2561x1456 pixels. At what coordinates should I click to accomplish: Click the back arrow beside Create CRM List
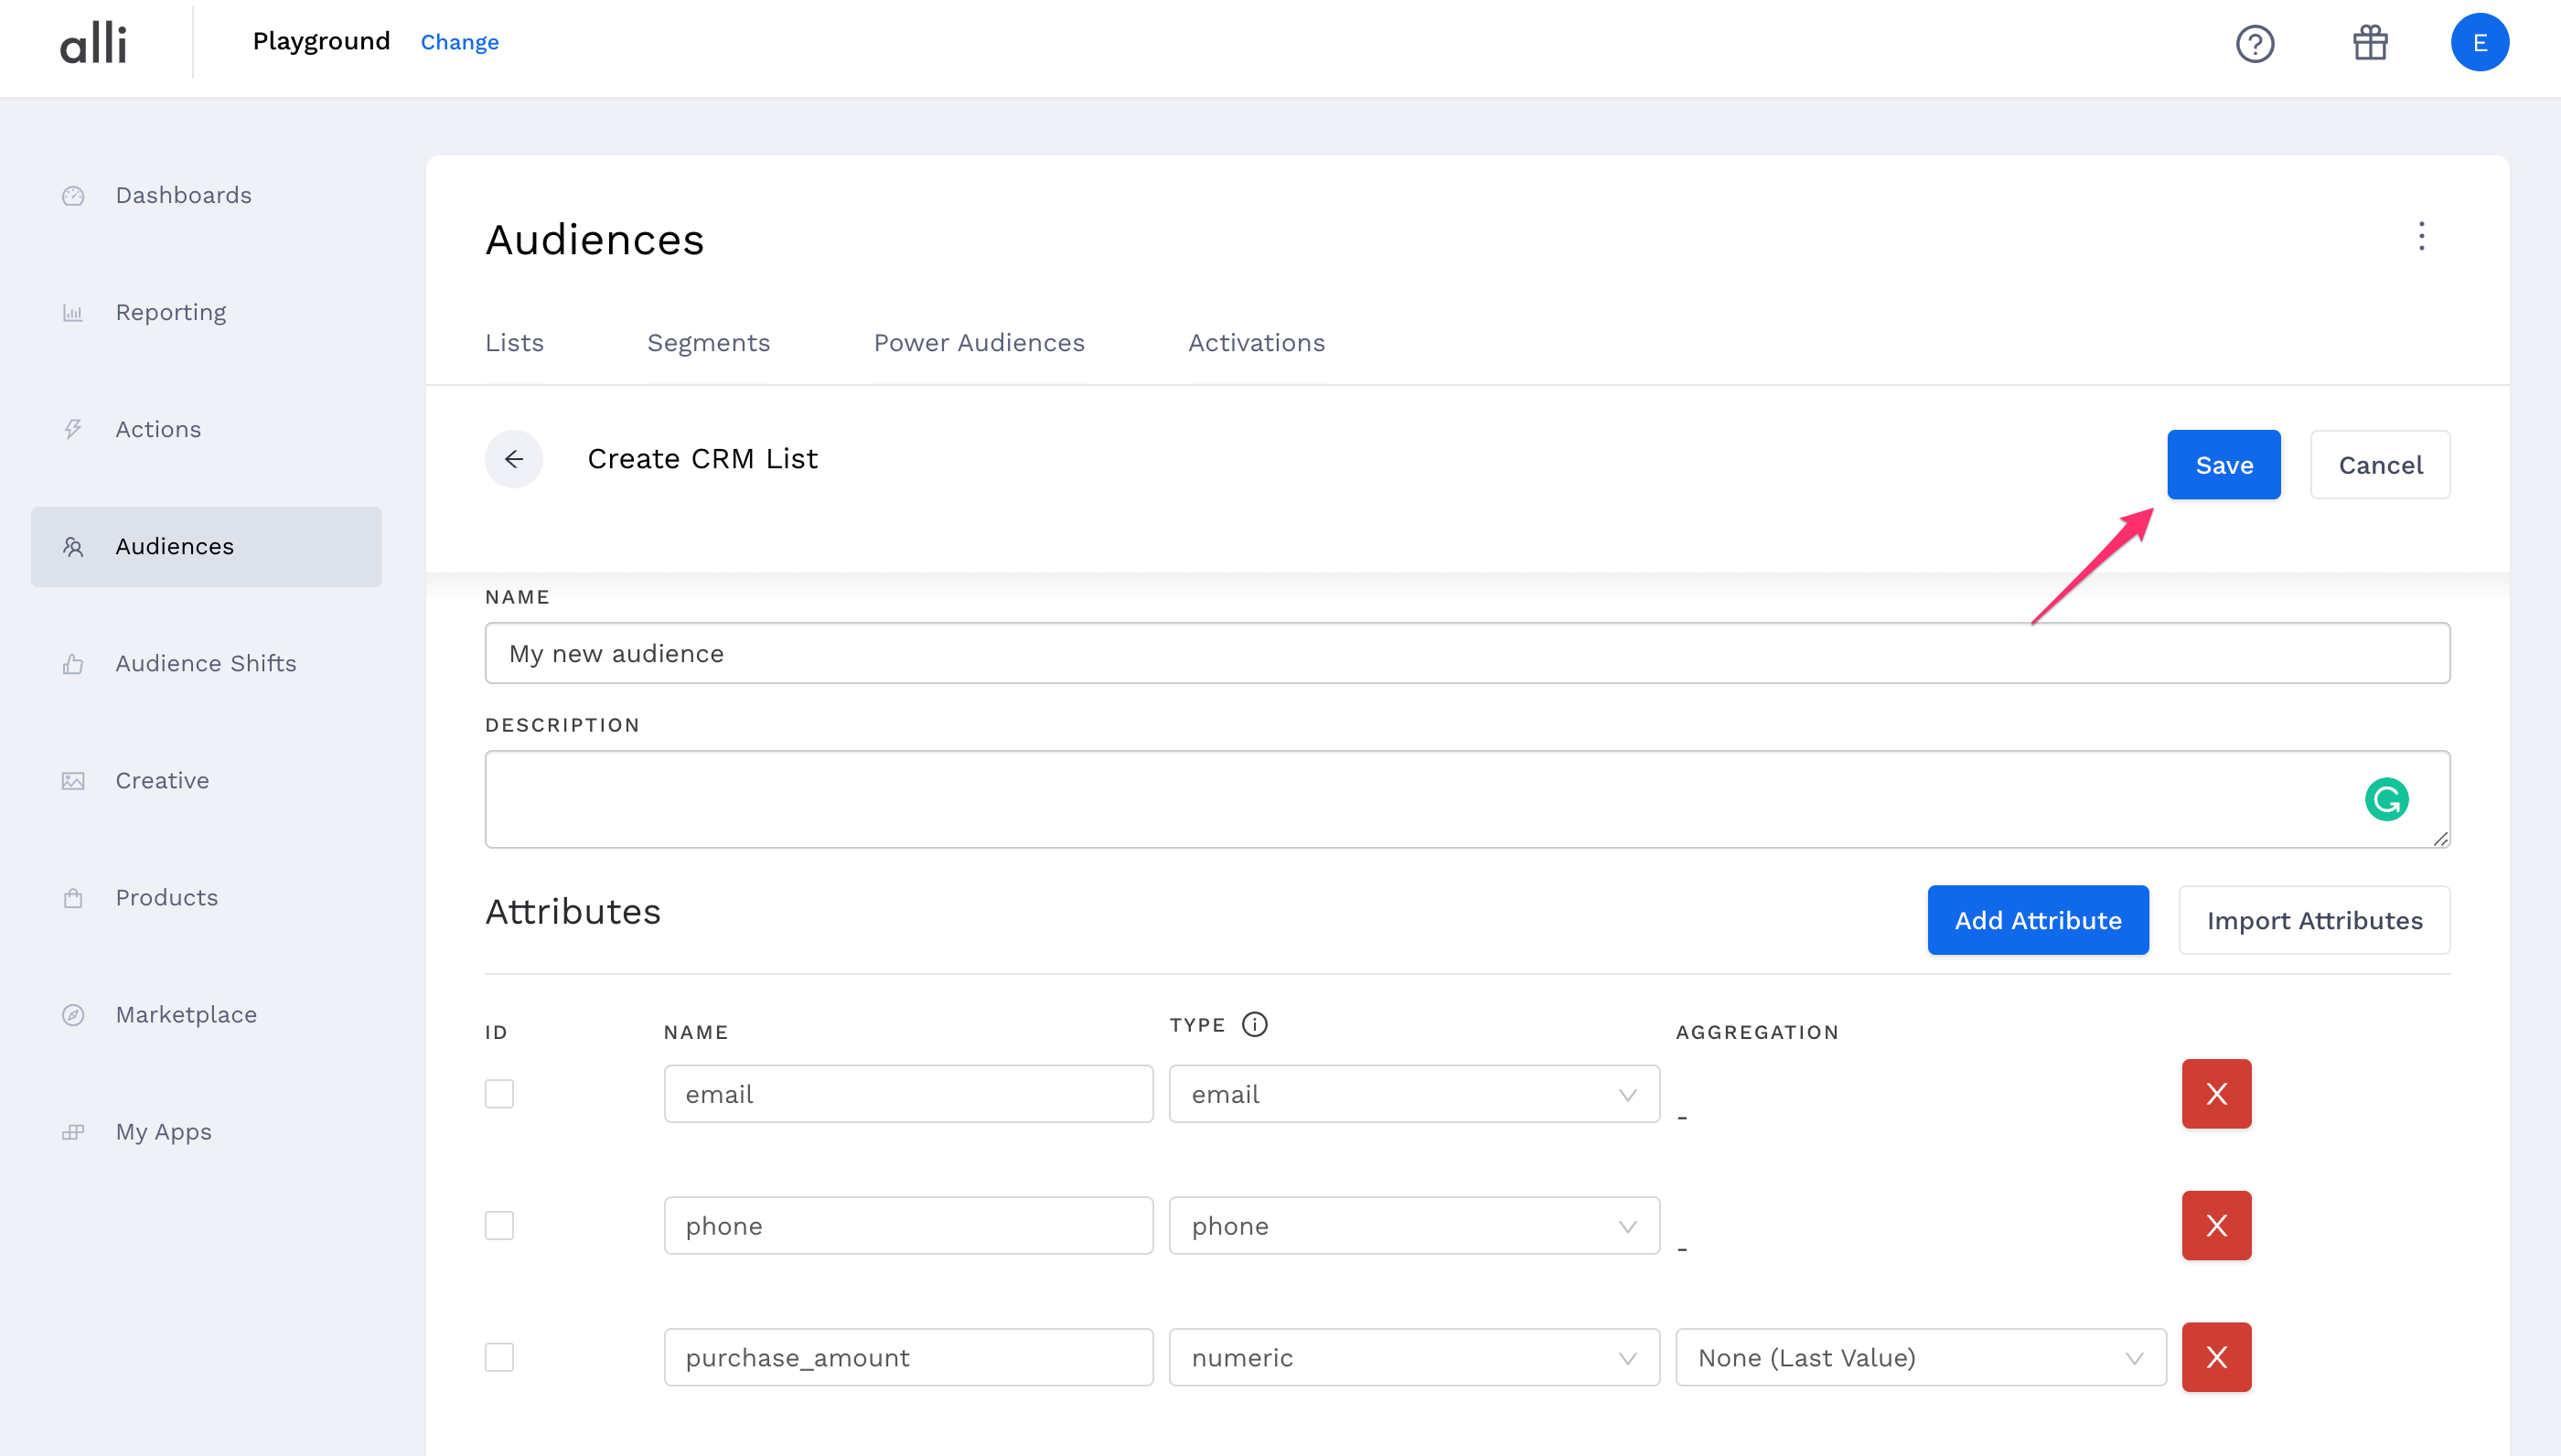(514, 458)
